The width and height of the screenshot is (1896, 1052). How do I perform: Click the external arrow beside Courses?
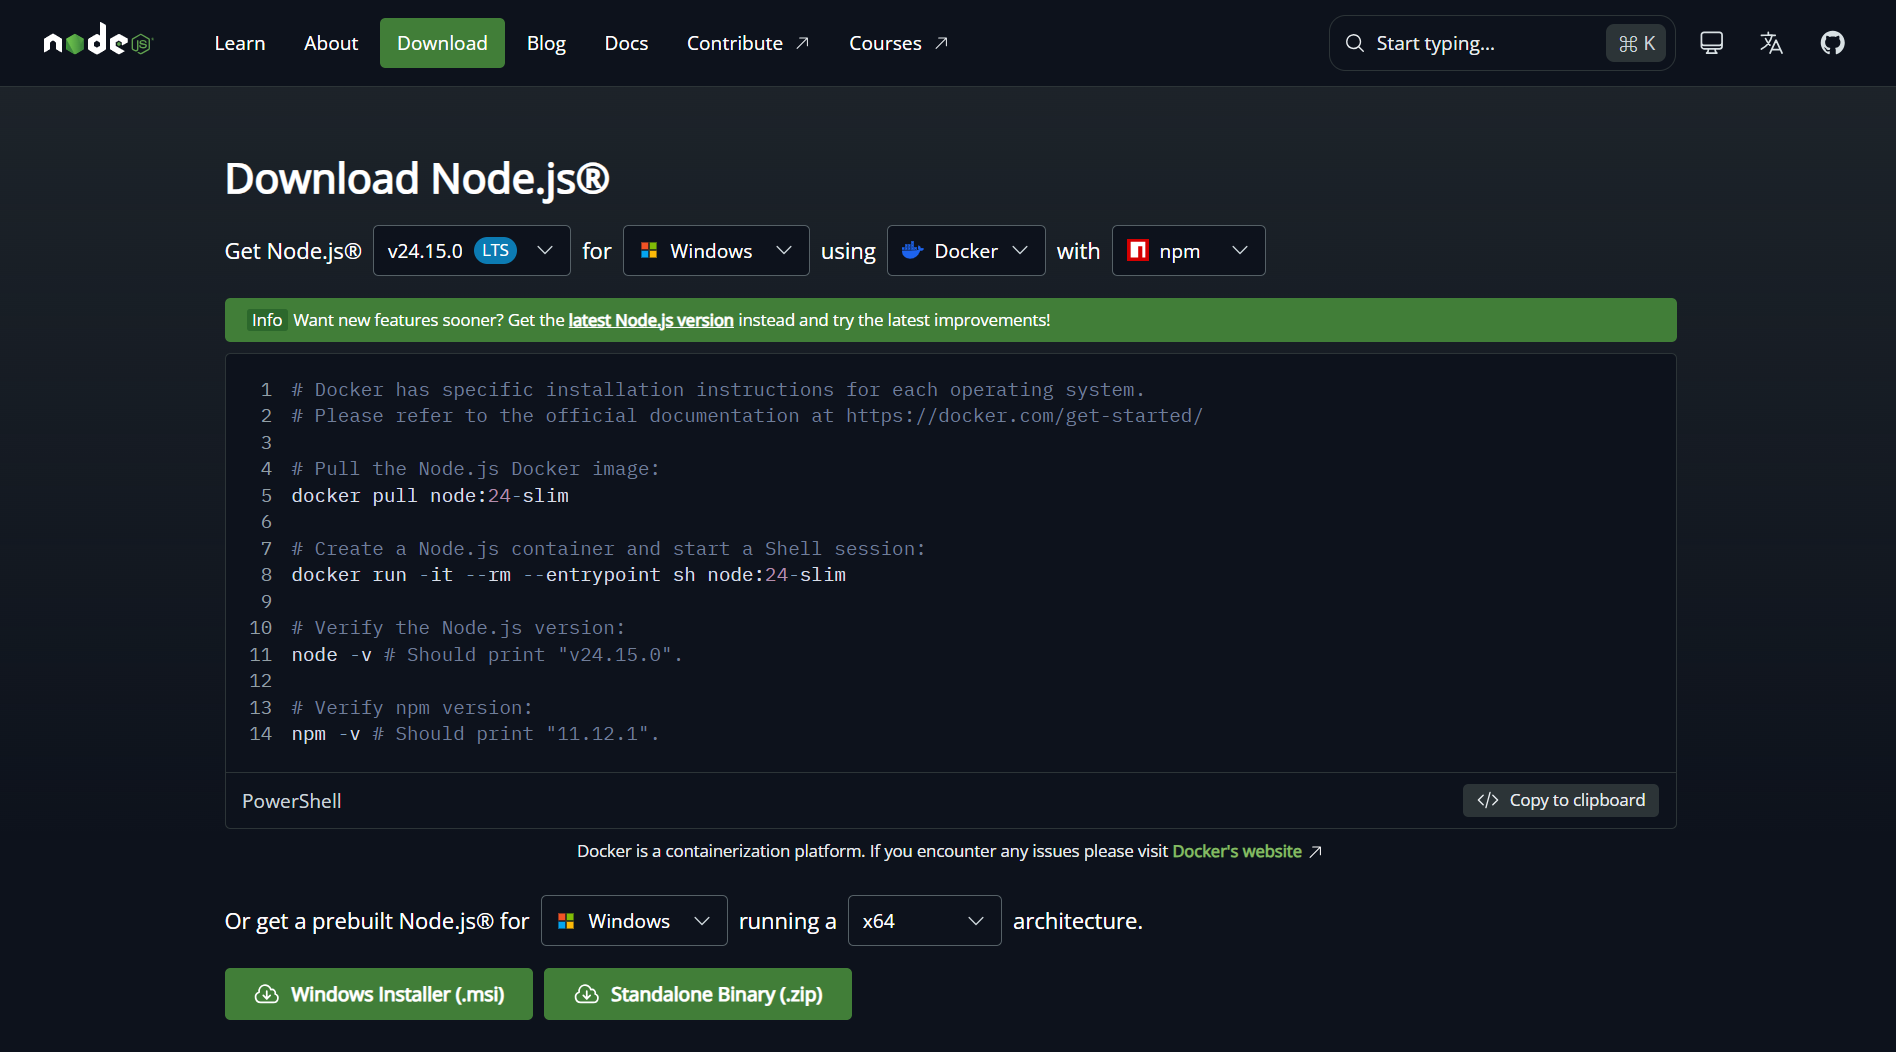pyautogui.click(x=941, y=43)
